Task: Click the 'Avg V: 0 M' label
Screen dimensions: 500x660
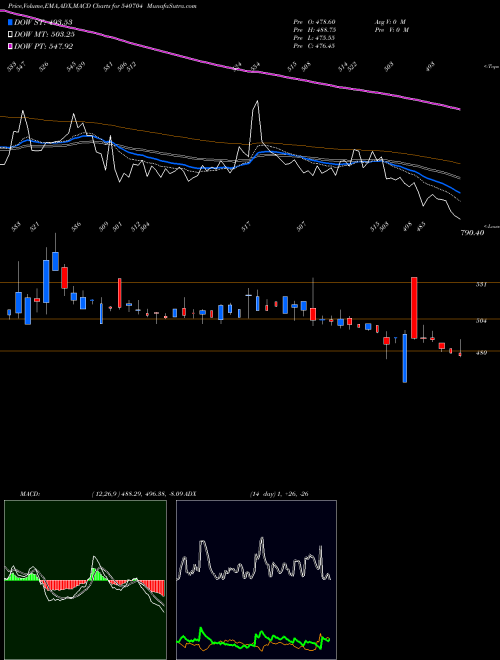Action: pos(390,22)
